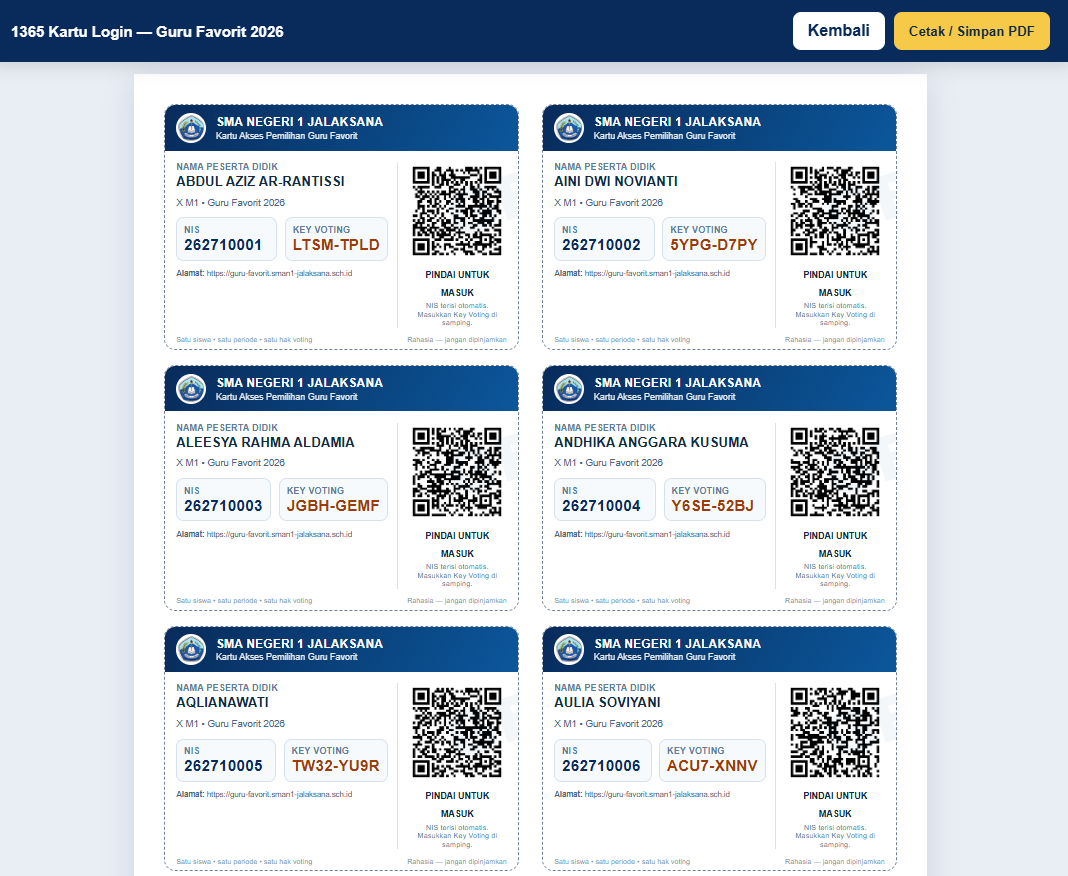Click school logo on Aleesya Rahma Aldamia card
This screenshot has height=876, width=1068.
[191, 389]
